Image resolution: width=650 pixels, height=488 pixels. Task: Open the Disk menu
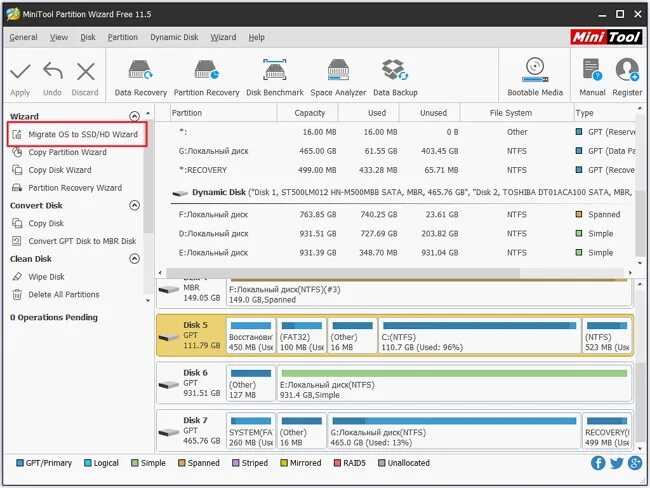click(88, 37)
